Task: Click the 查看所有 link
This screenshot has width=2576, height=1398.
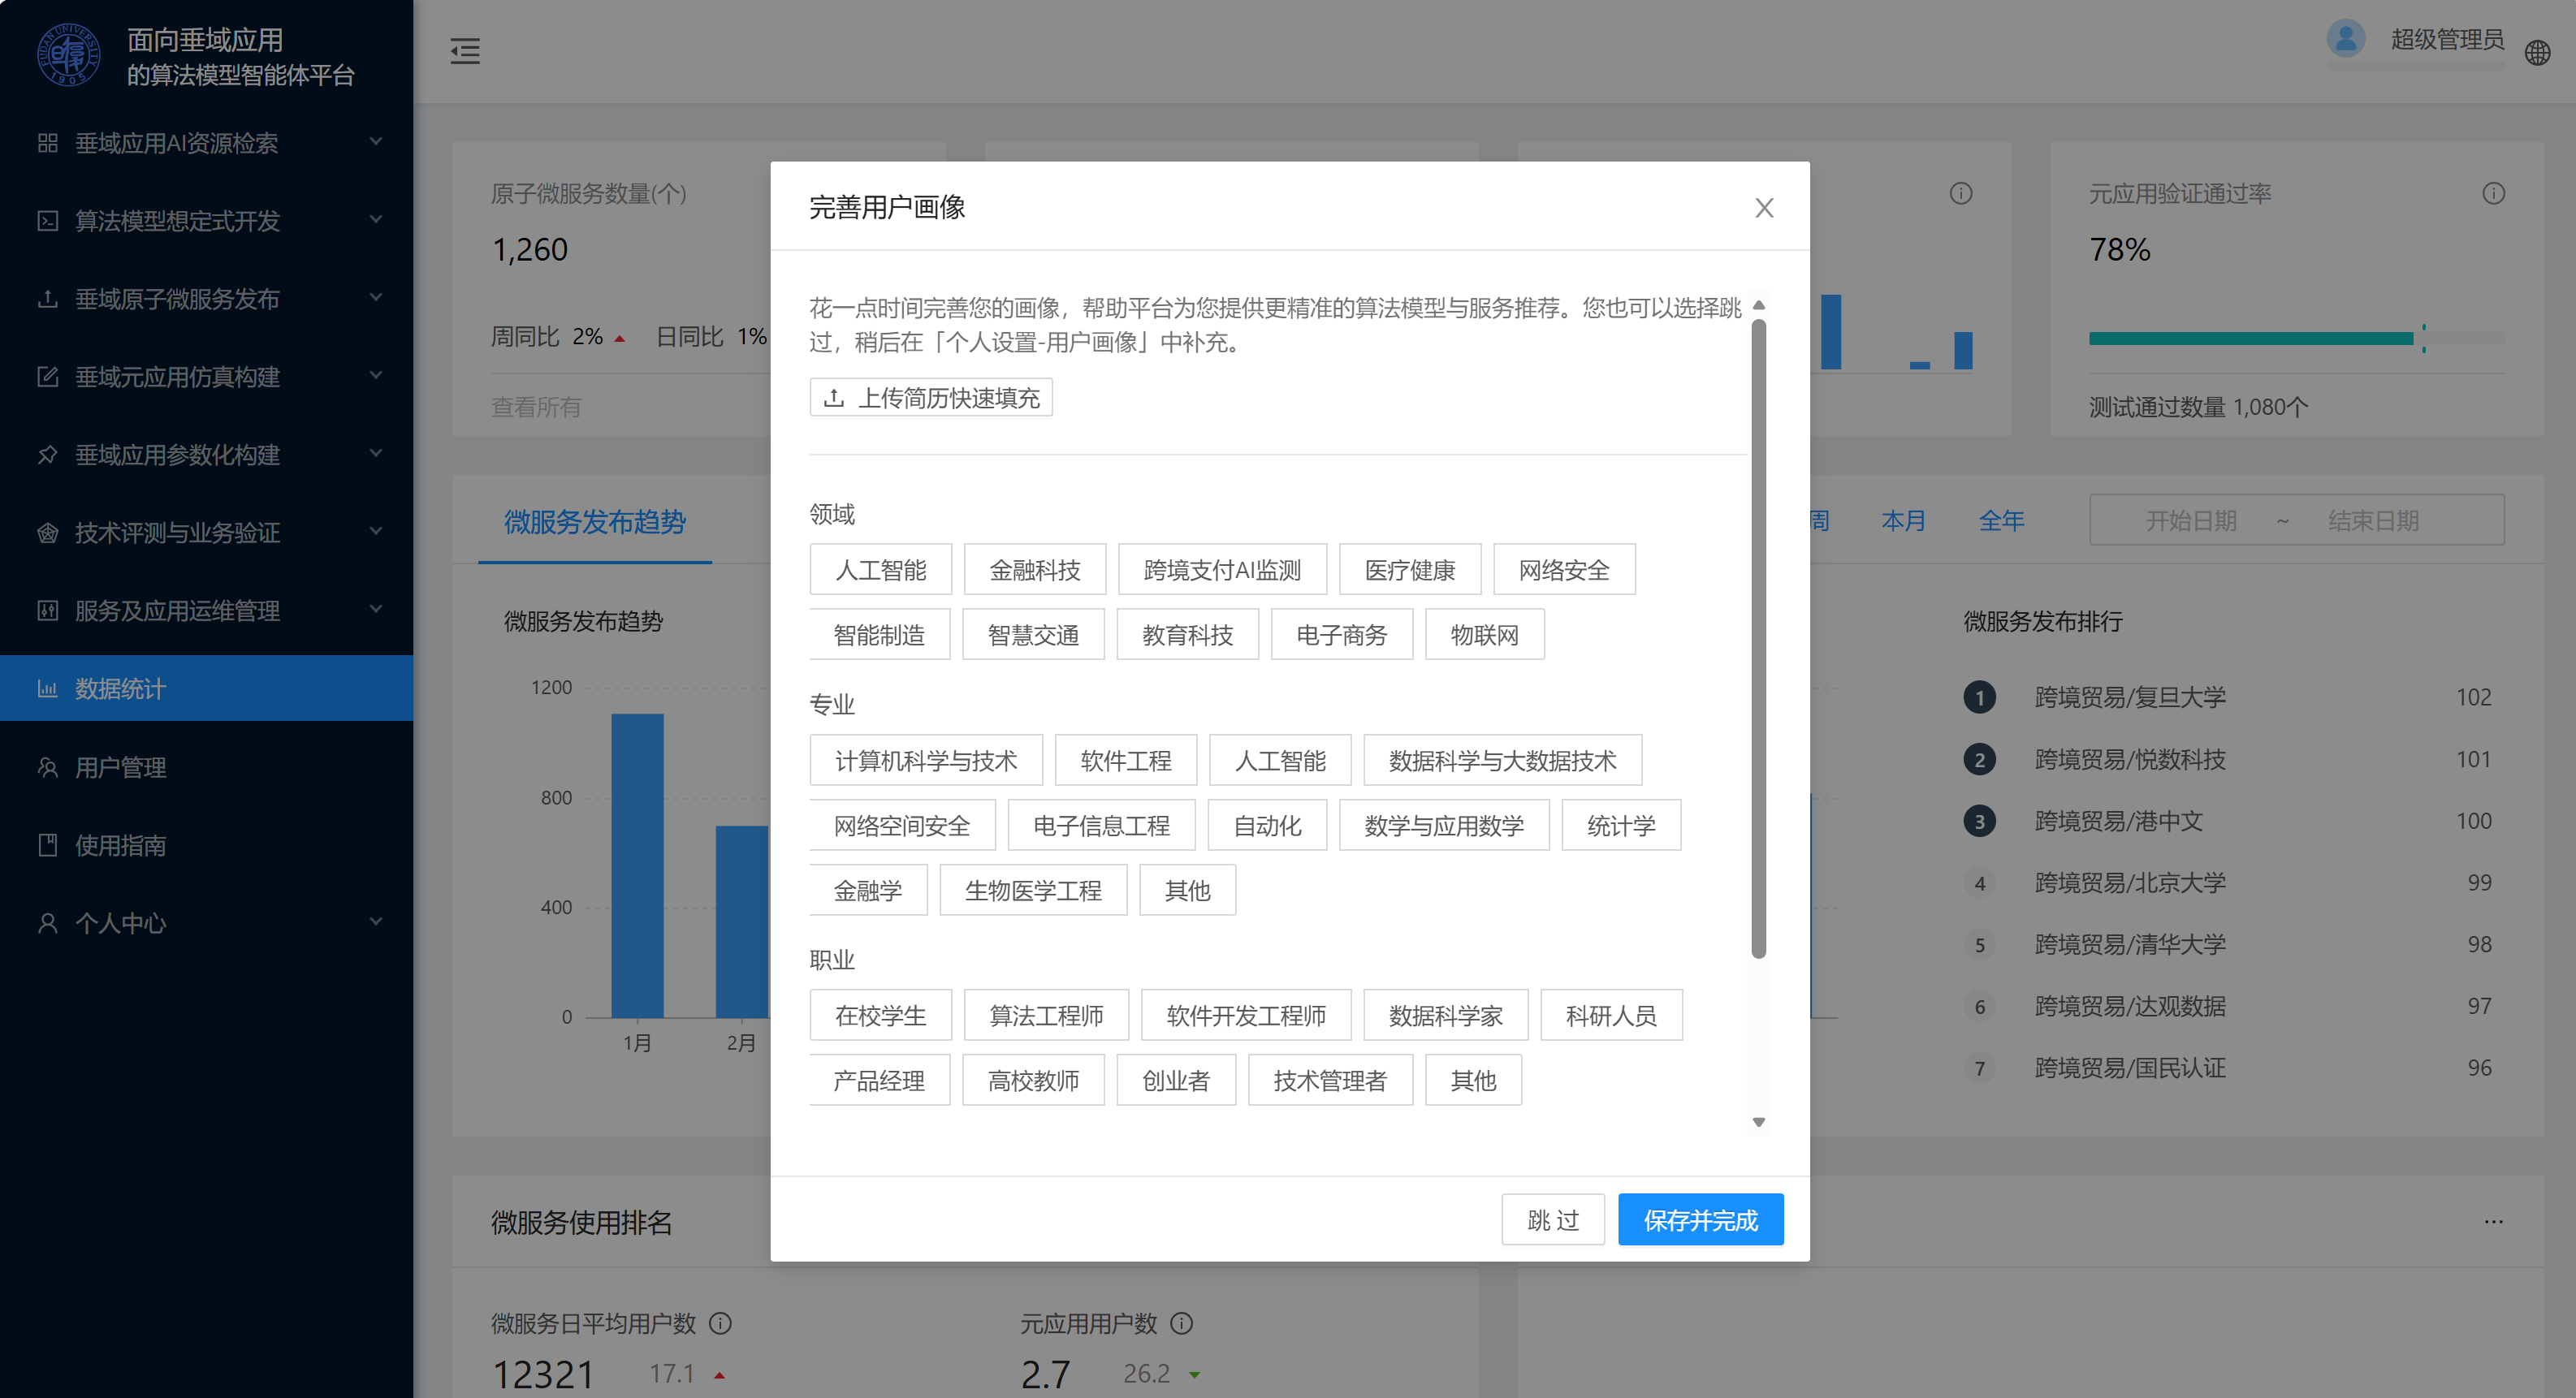Action: pyautogui.click(x=536, y=407)
